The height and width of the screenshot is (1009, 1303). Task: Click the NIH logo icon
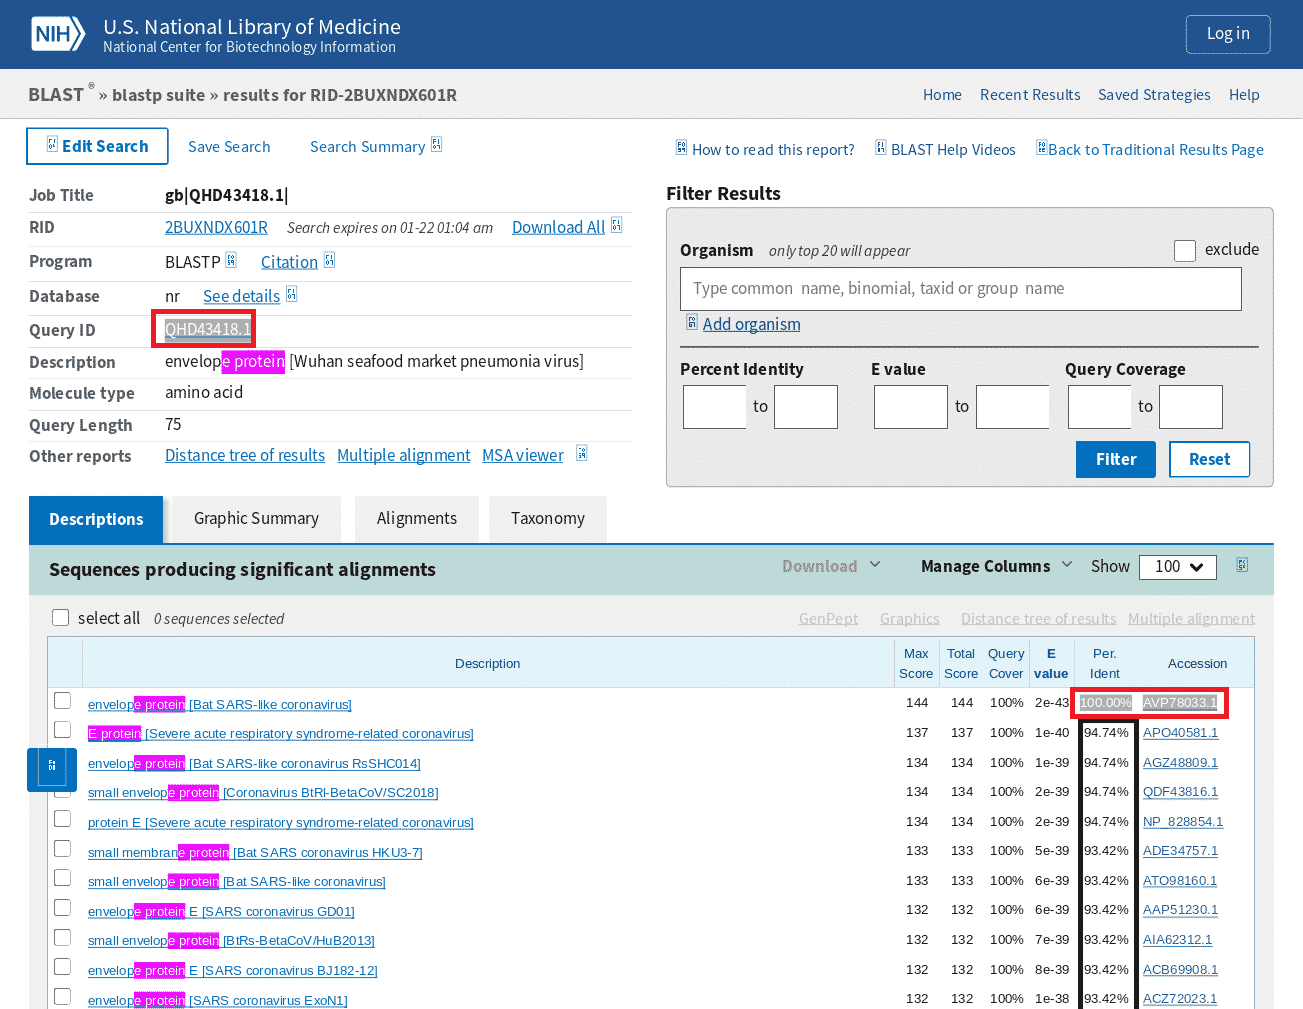(57, 34)
